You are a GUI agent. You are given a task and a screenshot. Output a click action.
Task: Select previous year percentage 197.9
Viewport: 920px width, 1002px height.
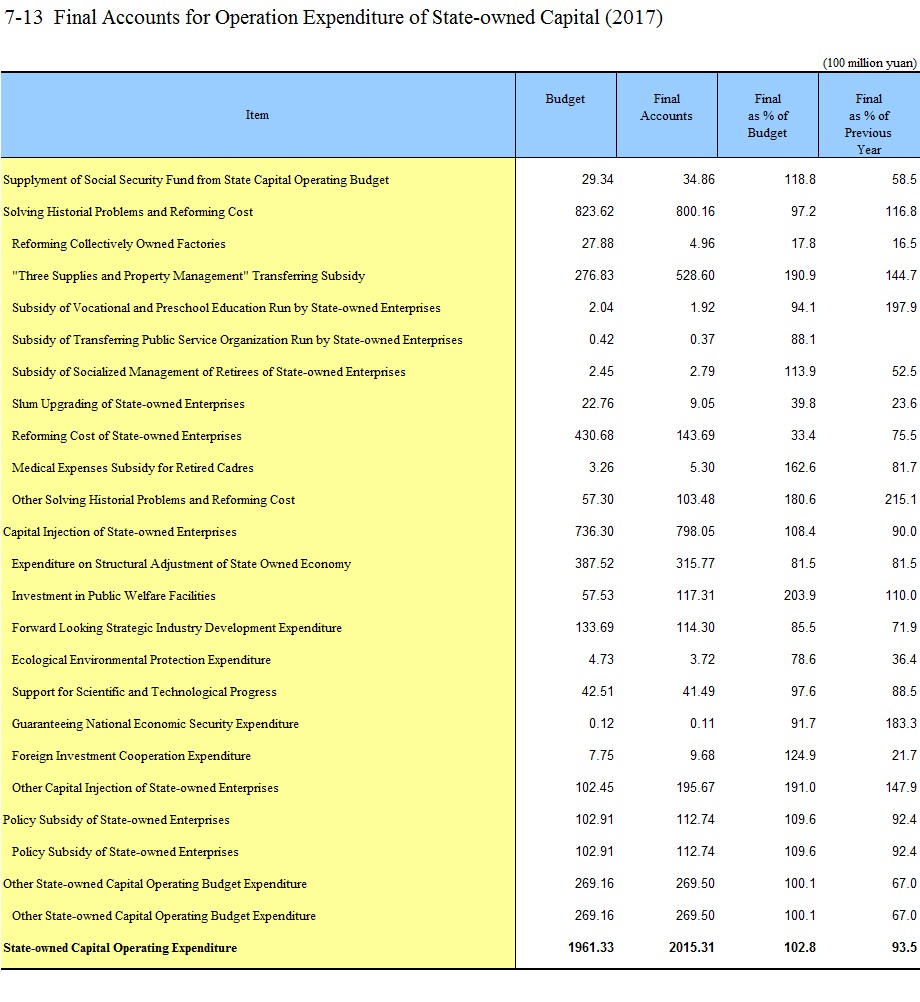[x=901, y=307]
